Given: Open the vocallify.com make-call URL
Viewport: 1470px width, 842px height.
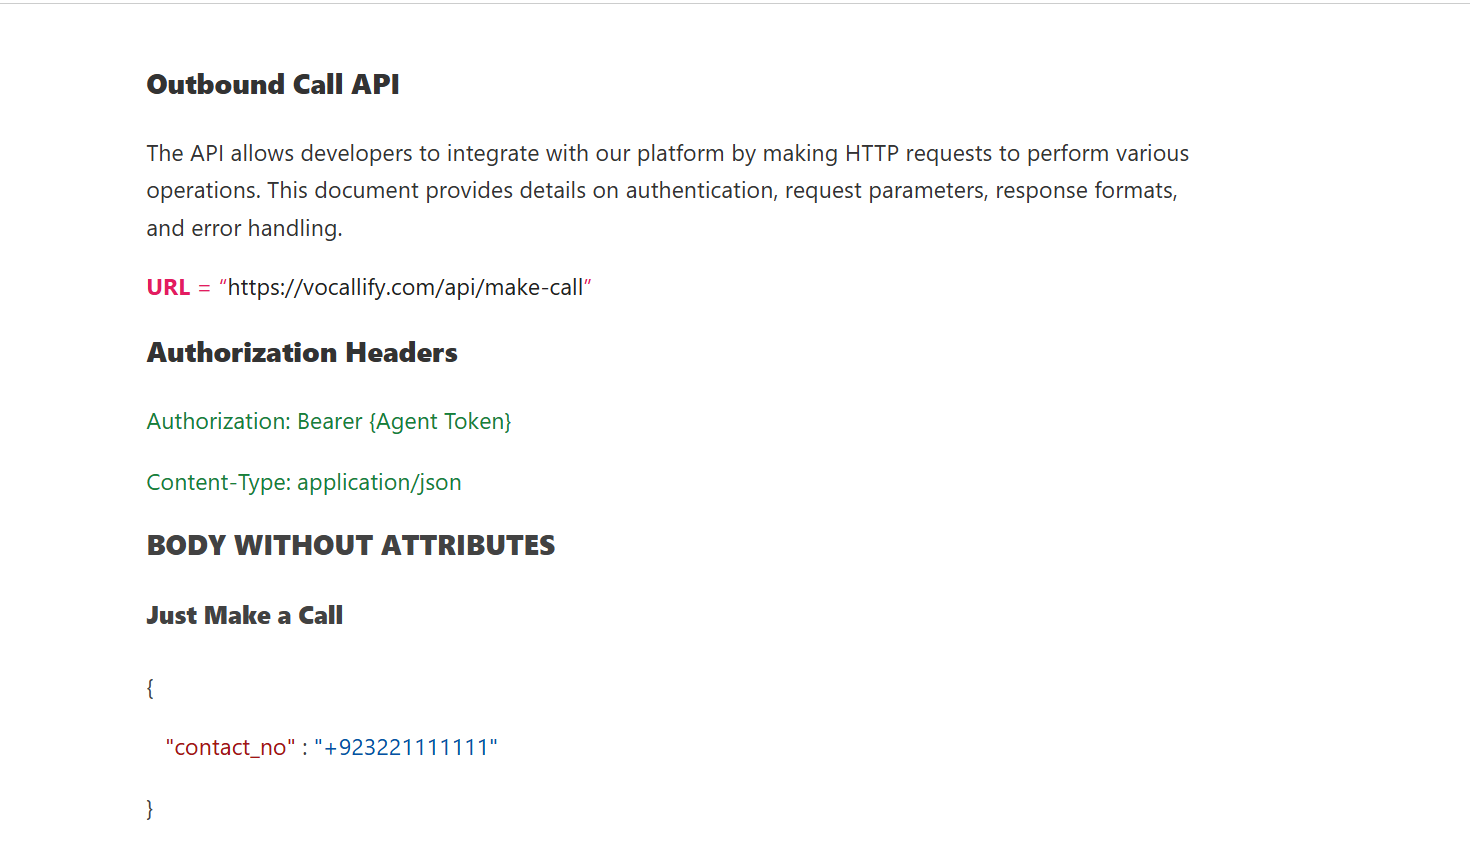Looking at the screenshot, I should tap(405, 288).
